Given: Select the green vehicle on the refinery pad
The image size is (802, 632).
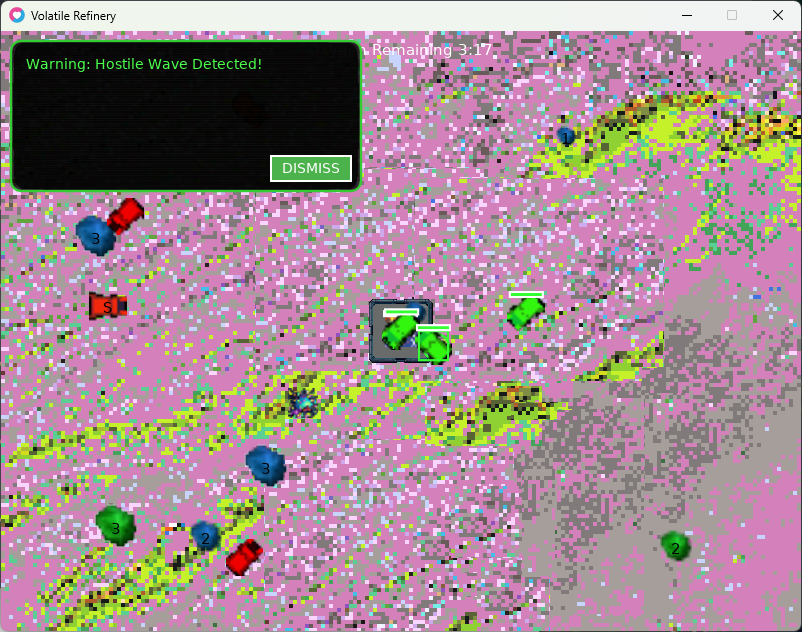Looking at the screenshot, I should click(x=399, y=331).
